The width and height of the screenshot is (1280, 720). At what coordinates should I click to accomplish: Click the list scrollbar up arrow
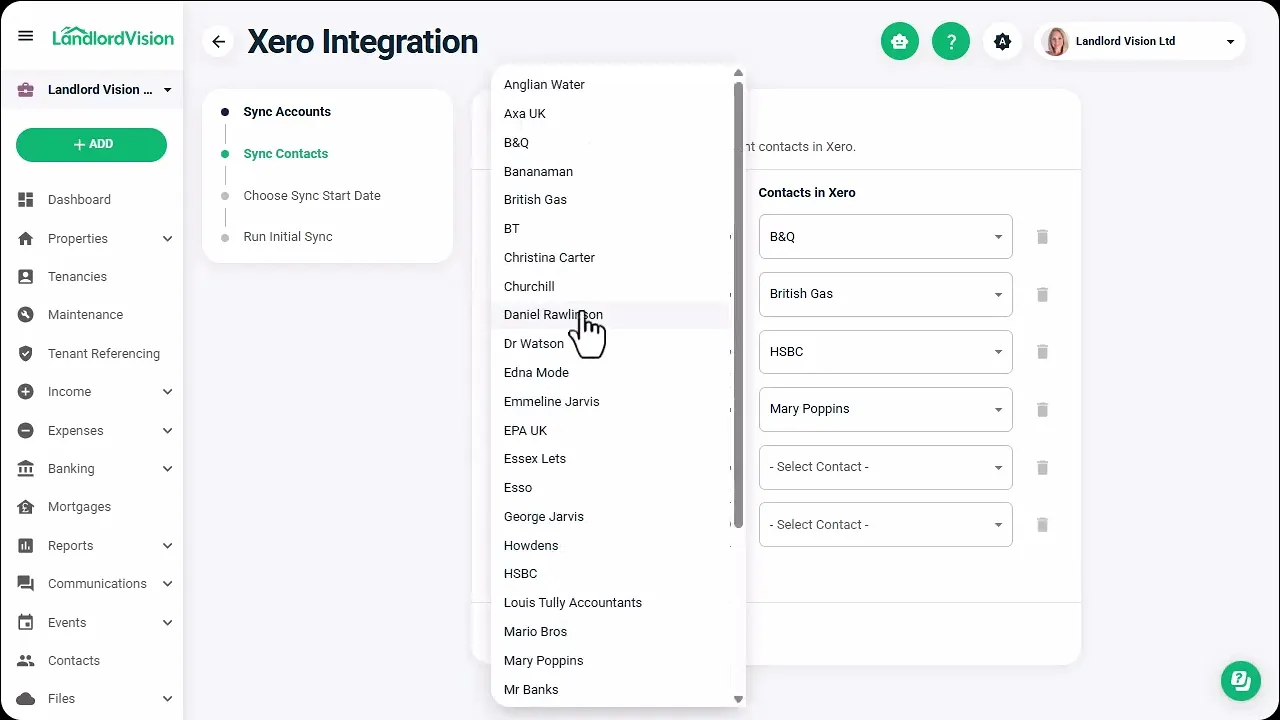(x=739, y=73)
